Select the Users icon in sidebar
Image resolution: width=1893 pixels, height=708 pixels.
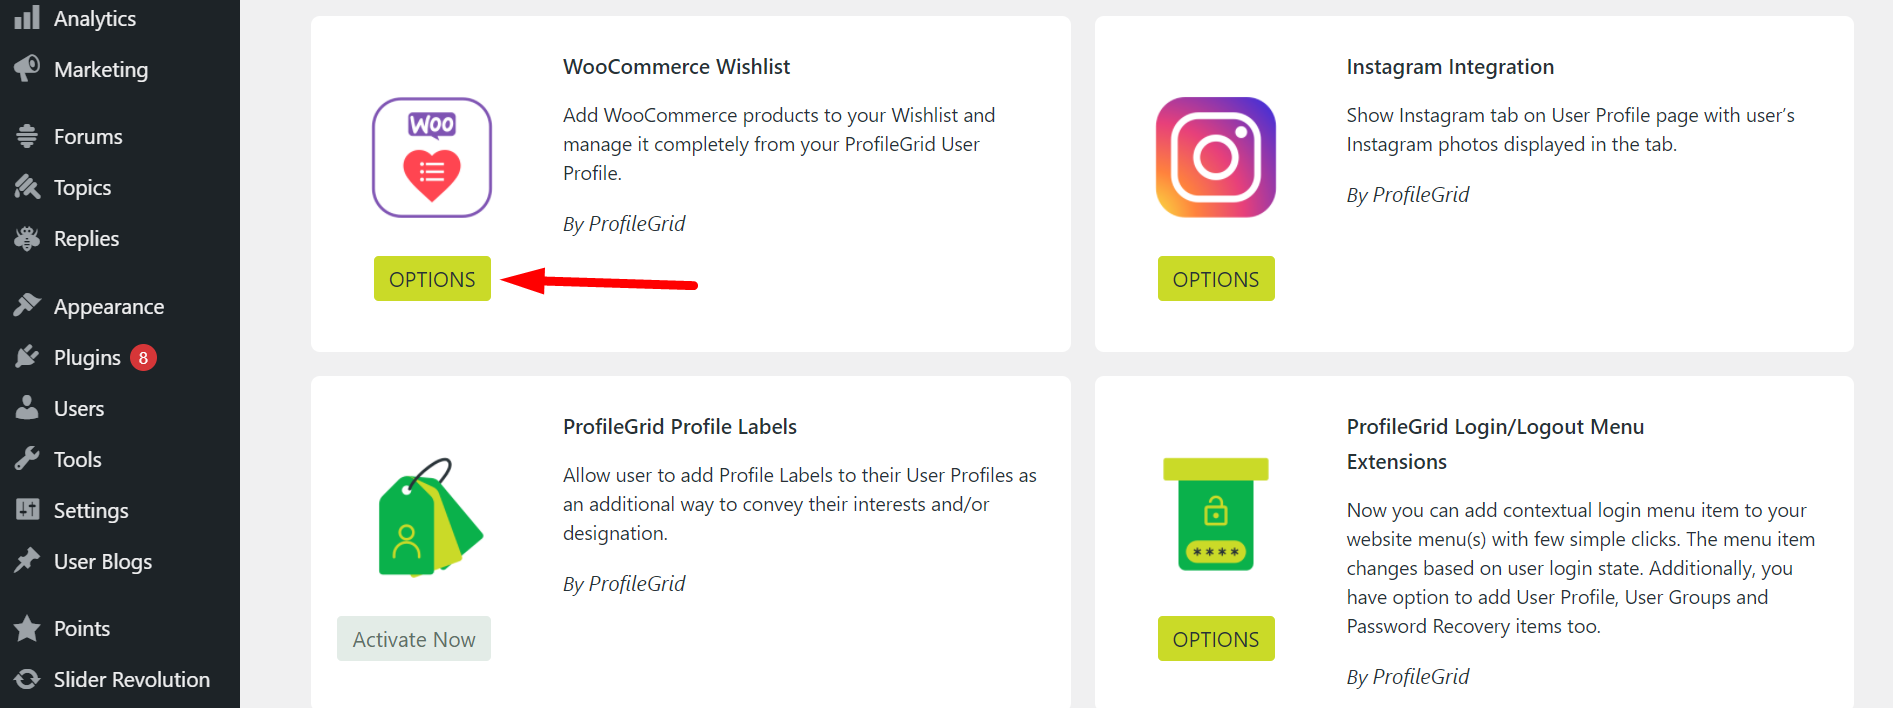tap(27, 407)
